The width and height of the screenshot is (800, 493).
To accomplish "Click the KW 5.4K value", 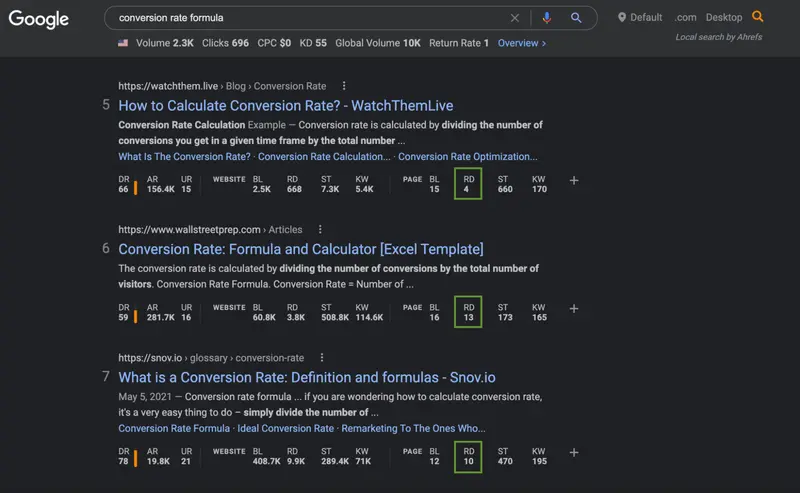I will (x=364, y=189).
